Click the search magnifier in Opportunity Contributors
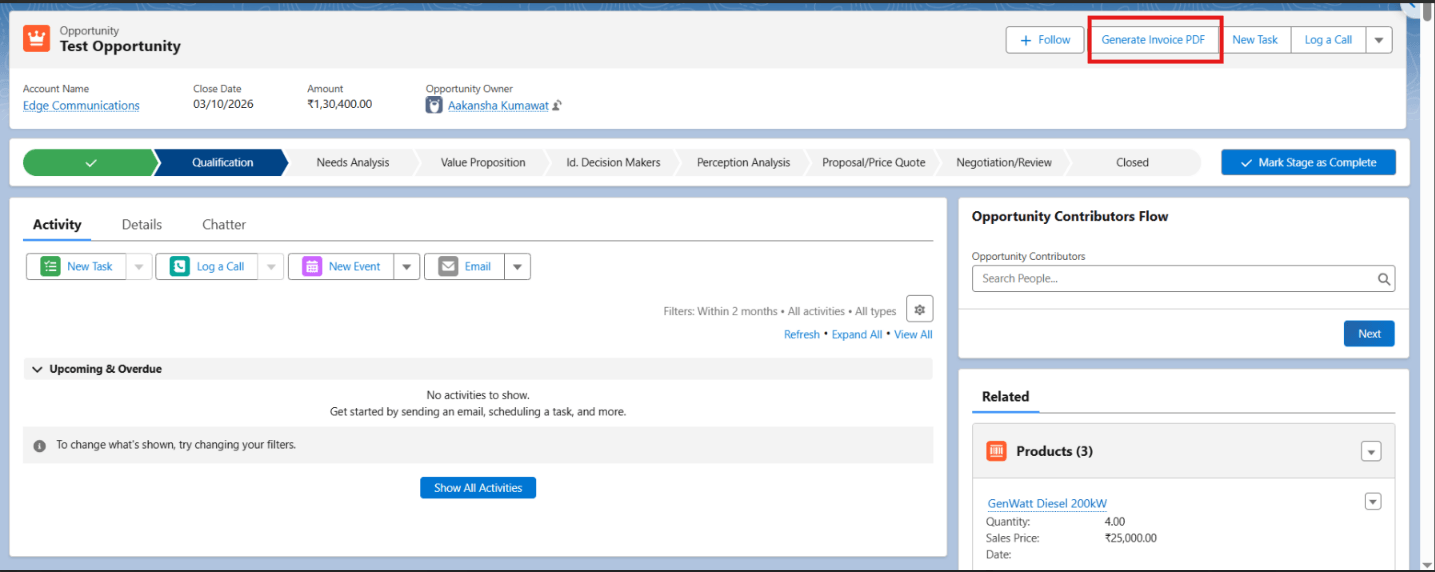 click(x=1384, y=279)
